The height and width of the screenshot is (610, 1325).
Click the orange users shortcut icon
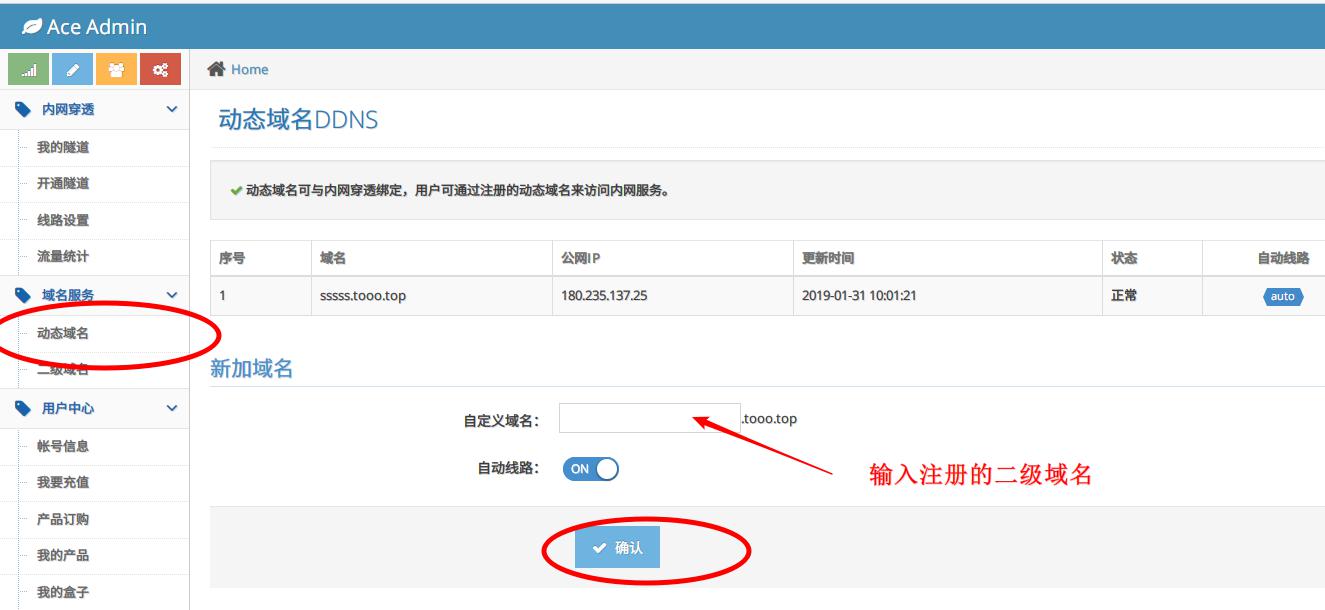tap(116, 70)
